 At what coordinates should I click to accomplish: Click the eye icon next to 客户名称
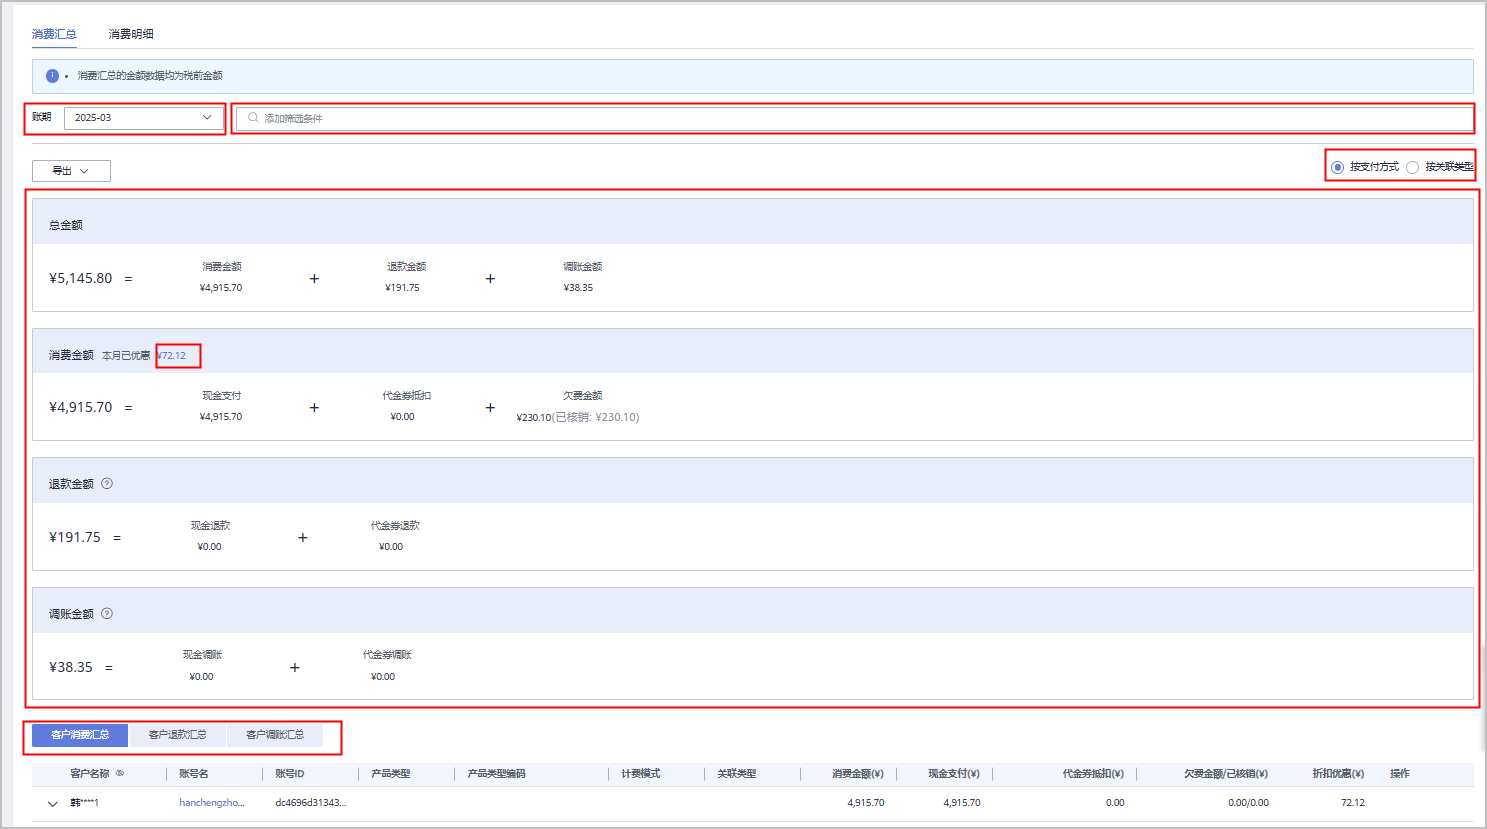pos(120,774)
